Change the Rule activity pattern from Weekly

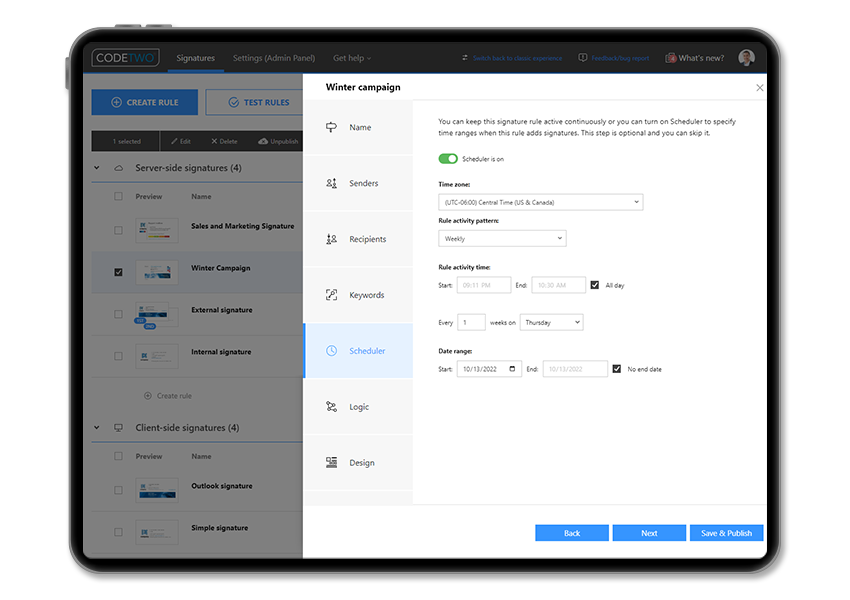coord(502,238)
